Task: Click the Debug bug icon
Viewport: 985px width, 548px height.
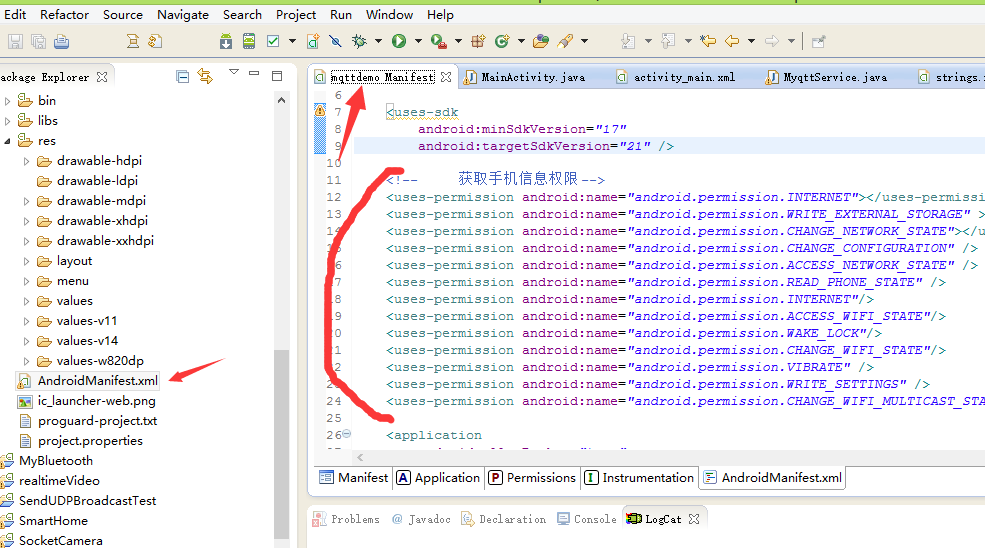Action: pos(359,41)
